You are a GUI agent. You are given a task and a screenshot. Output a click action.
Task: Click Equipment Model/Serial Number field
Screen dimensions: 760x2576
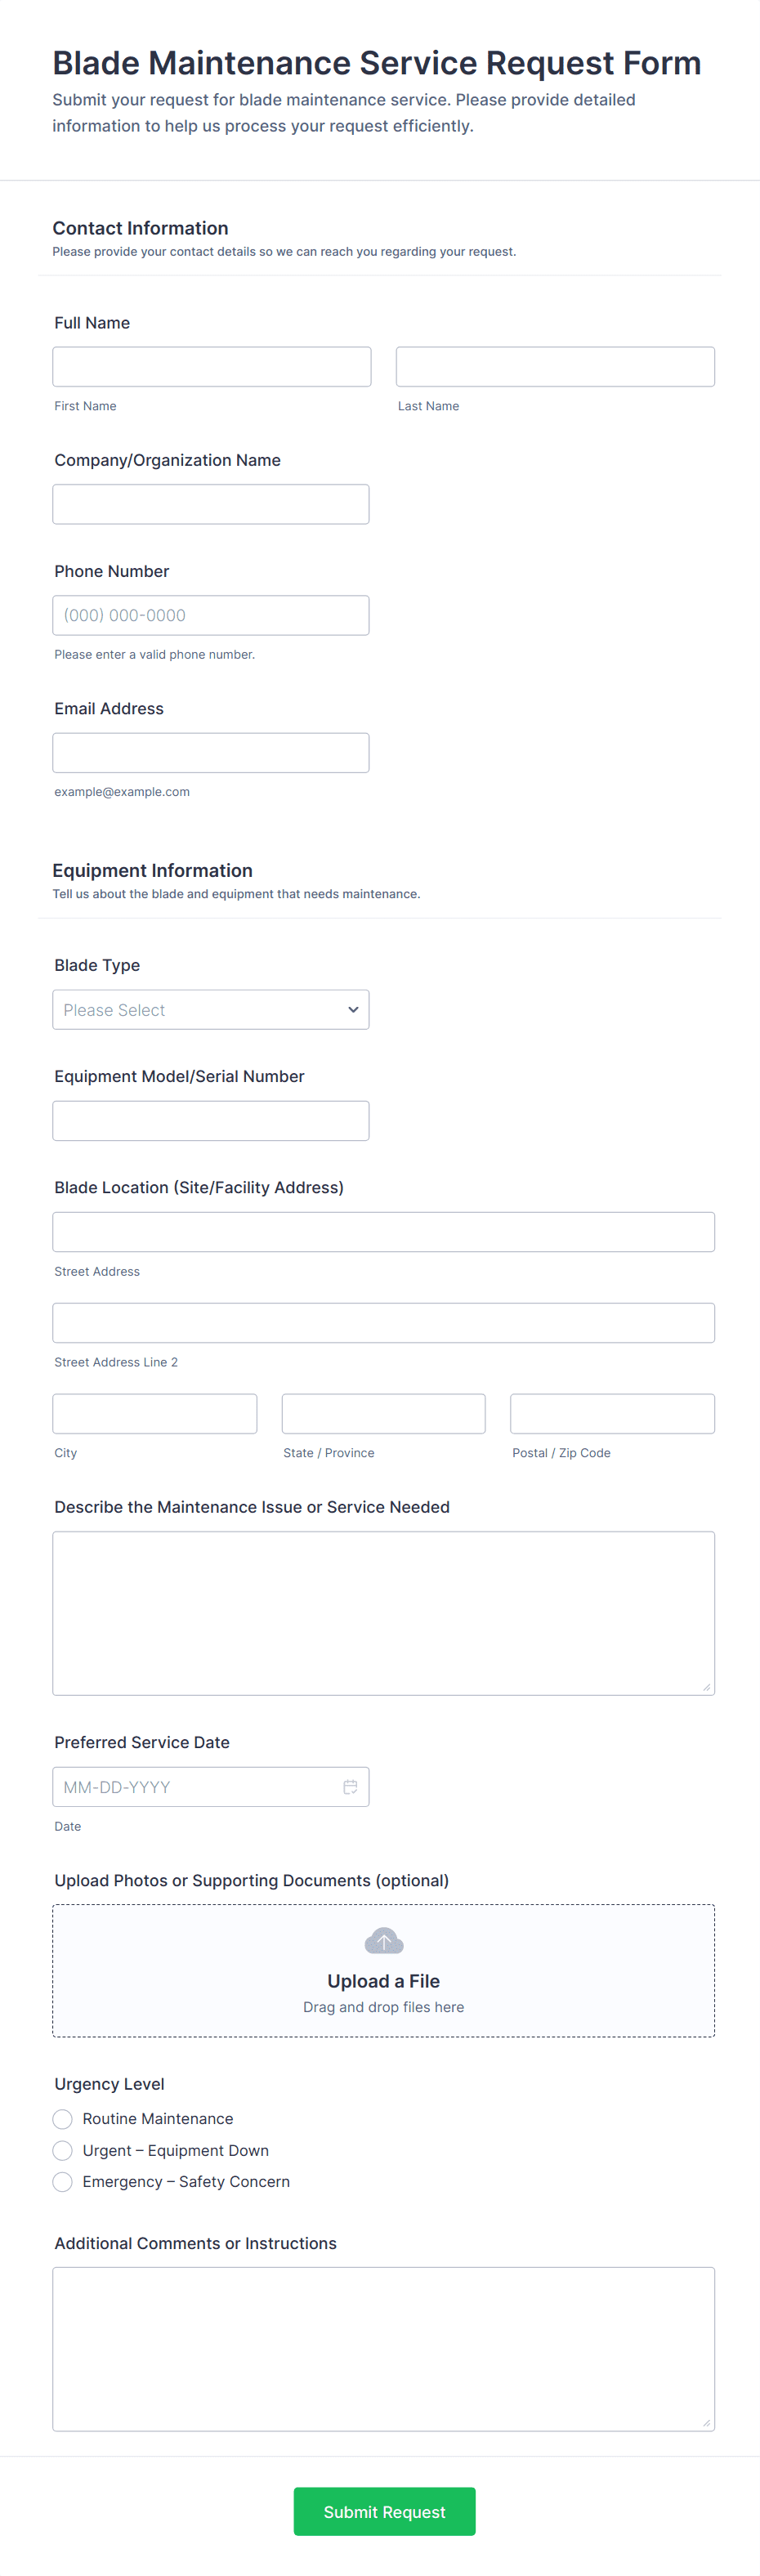pyautogui.click(x=211, y=1120)
